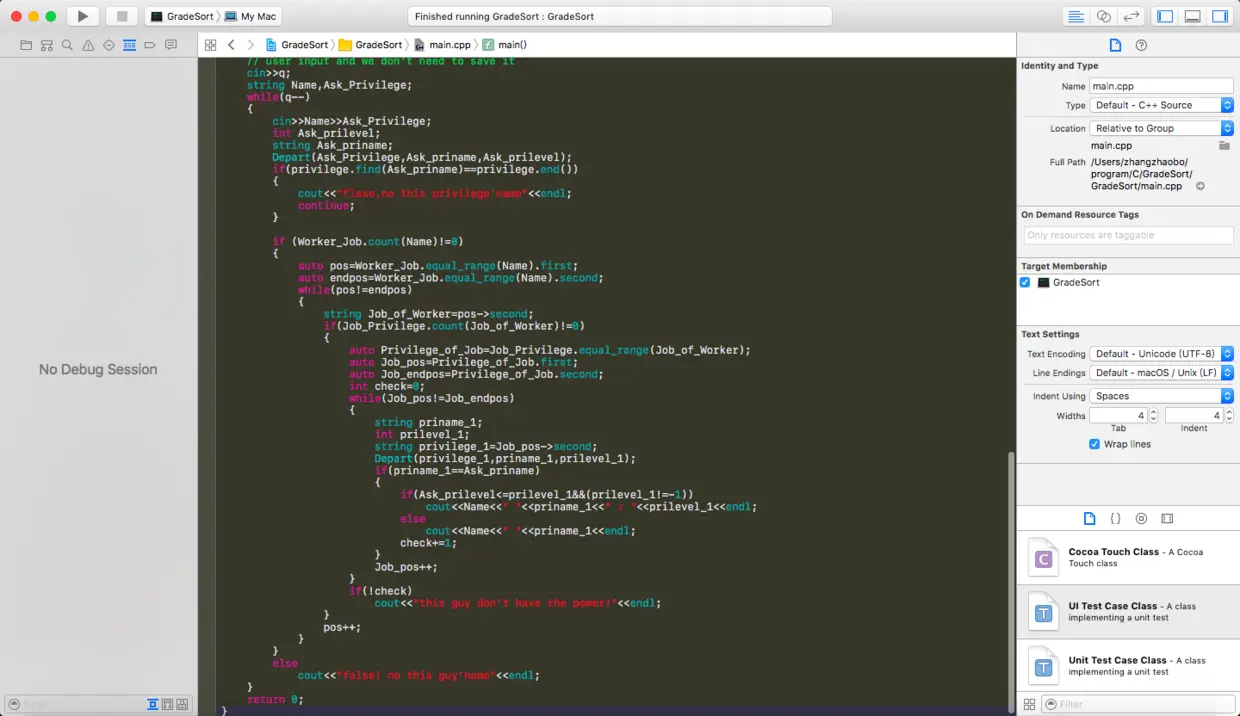Image resolution: width=1240 pixels, height=716 pixels.
Task: Go forward in editor history
Action: pos(250,45)
